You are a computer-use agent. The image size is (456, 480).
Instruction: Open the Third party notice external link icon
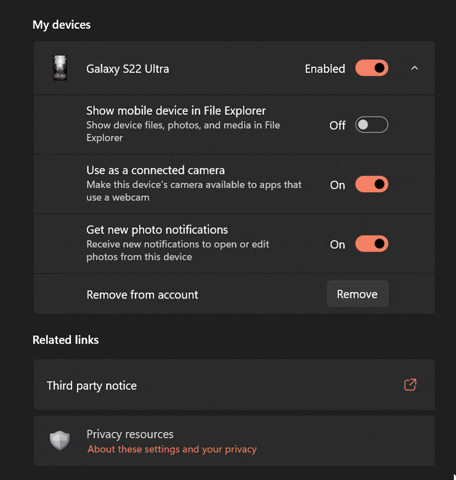(410, 385)
